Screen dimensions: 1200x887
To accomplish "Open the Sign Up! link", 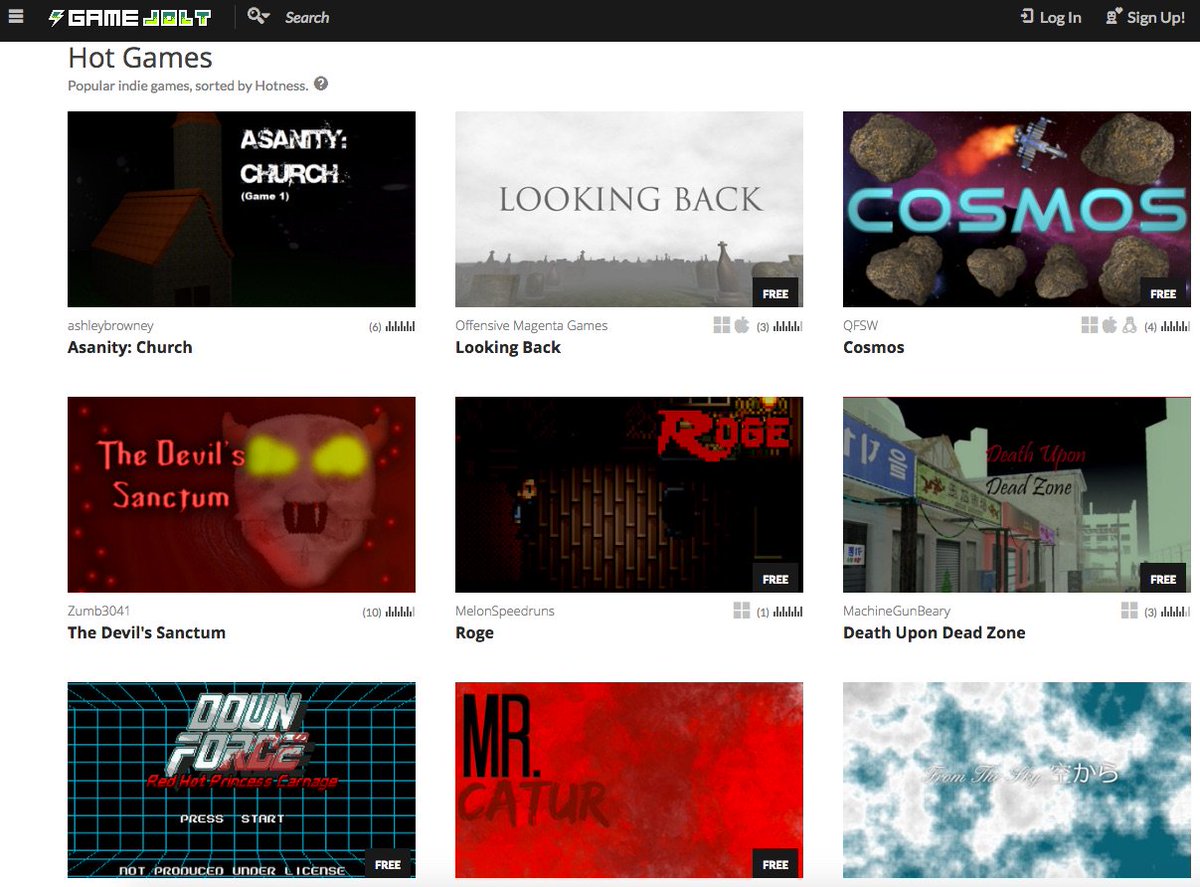I will point(1145,17).
